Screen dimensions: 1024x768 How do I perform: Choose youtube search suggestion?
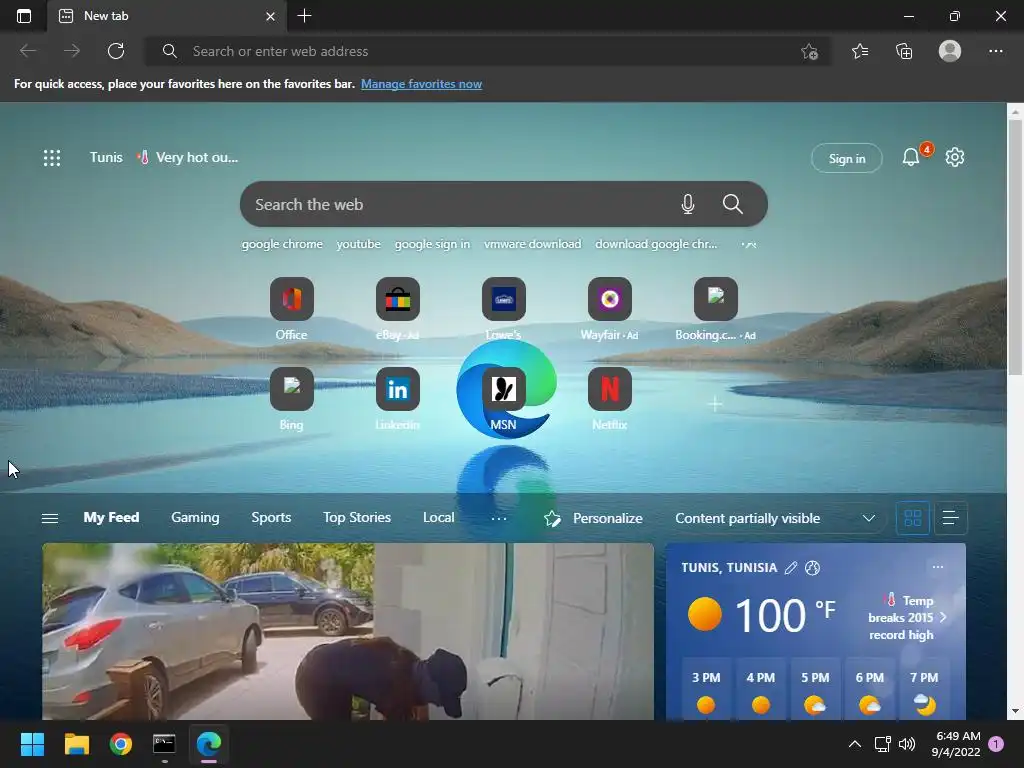(359, 244)
